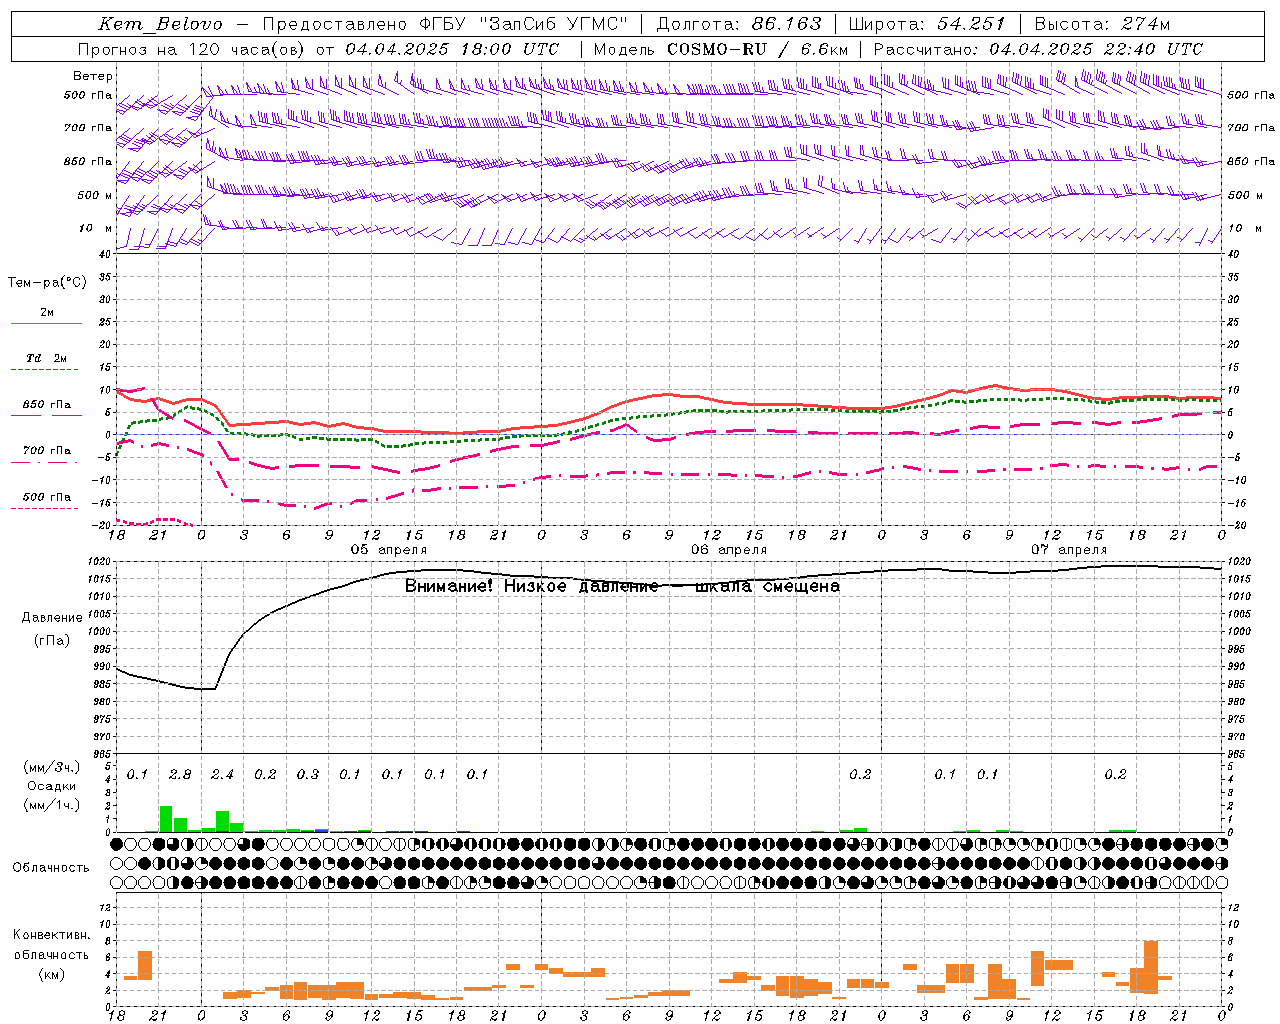Click the Осадки panel label
The image size is (1280, 1024).
51,786
